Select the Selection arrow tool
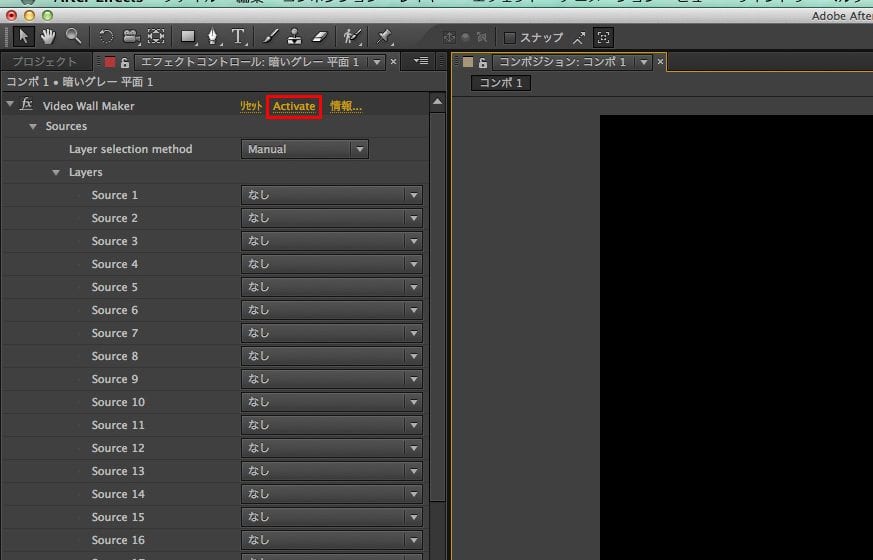This screenshot has width=873, height=560. [25, 37]
